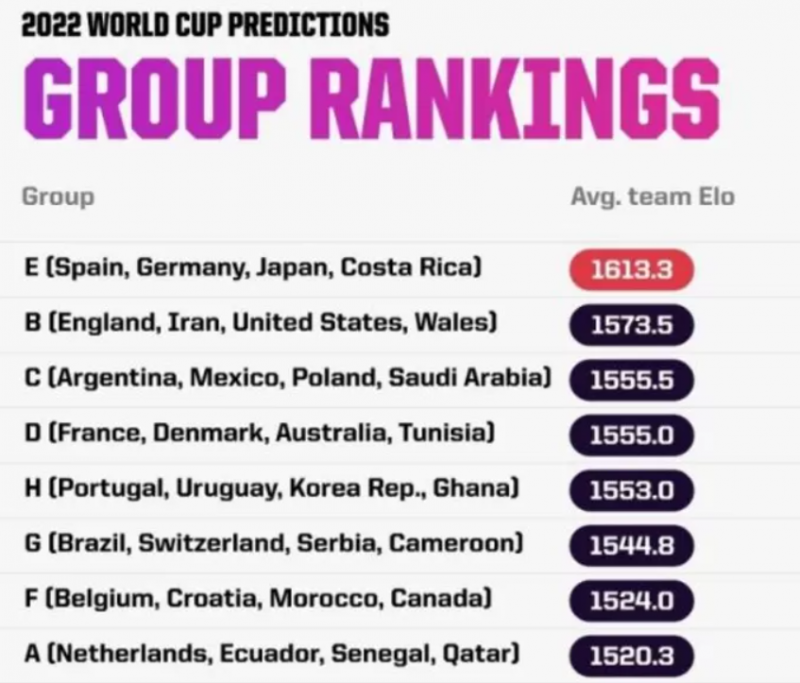Tap the 1553.0 Elo rating badge
800x683 pixels.
[x=630, y=491]
